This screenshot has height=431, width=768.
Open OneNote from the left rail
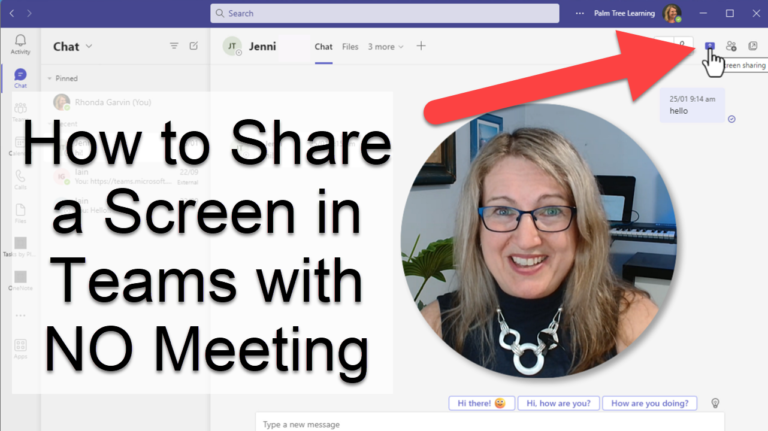(20, 281)
